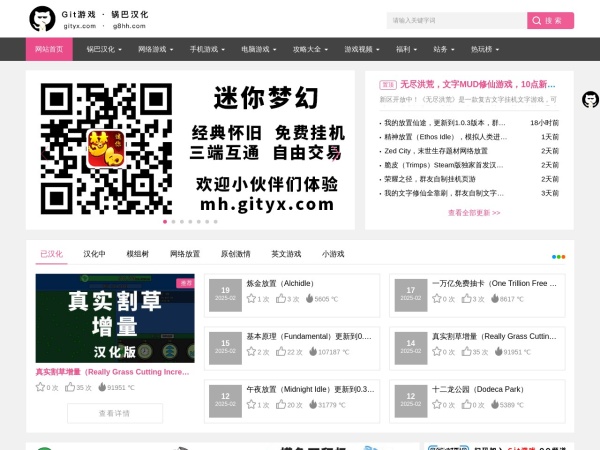The width and height of the screenshot is (600, 450).
Task: Click the star icon under 一万亿免费抽卡
Action: (436, 299)
